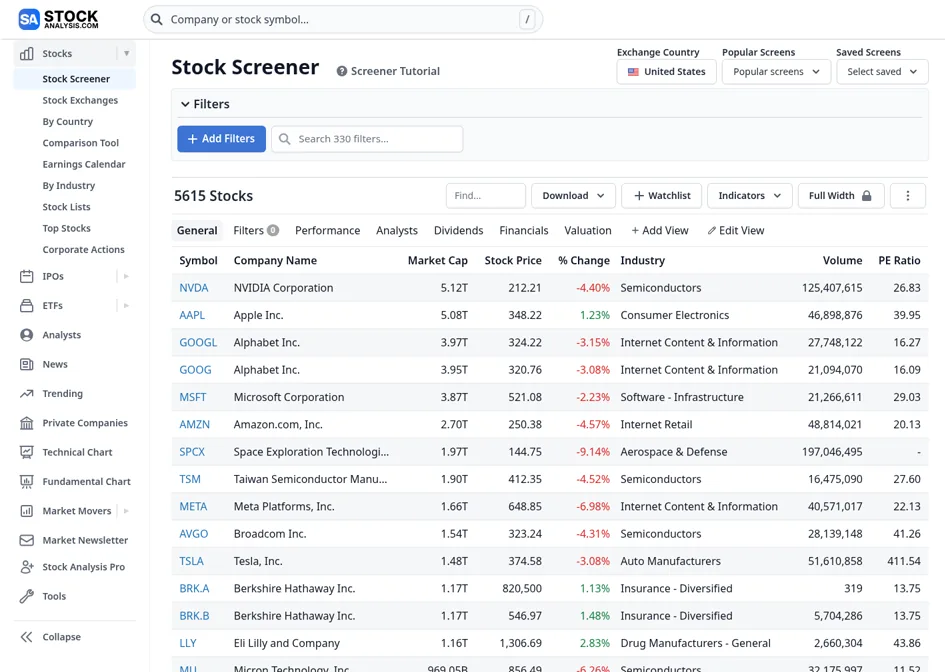Click the Add Filters button
945x672 pixels.
pyautogui.click(x=221, y=139)
